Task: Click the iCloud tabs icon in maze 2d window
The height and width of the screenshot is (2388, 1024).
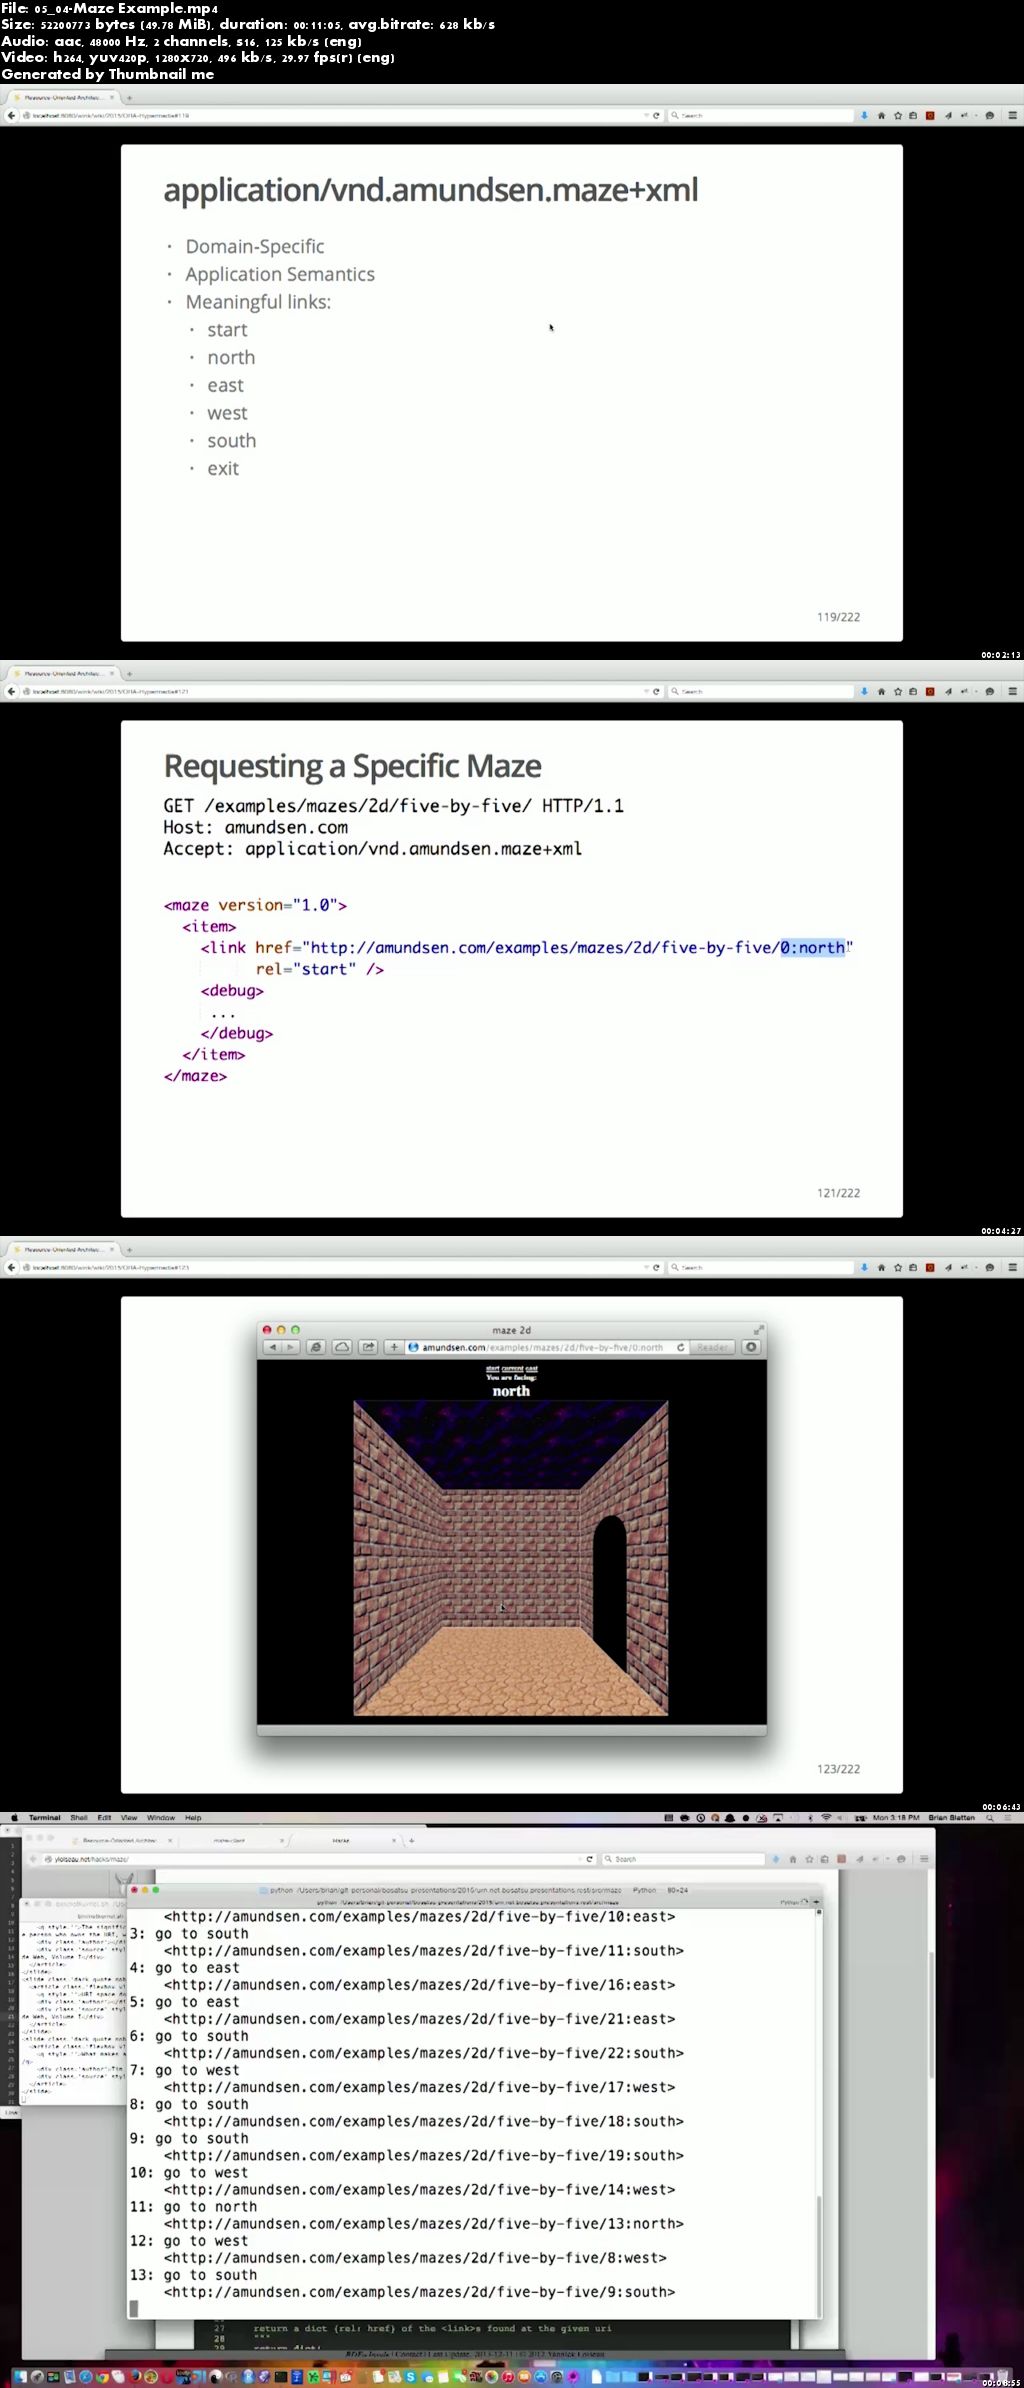Action: pos(342,1347)
